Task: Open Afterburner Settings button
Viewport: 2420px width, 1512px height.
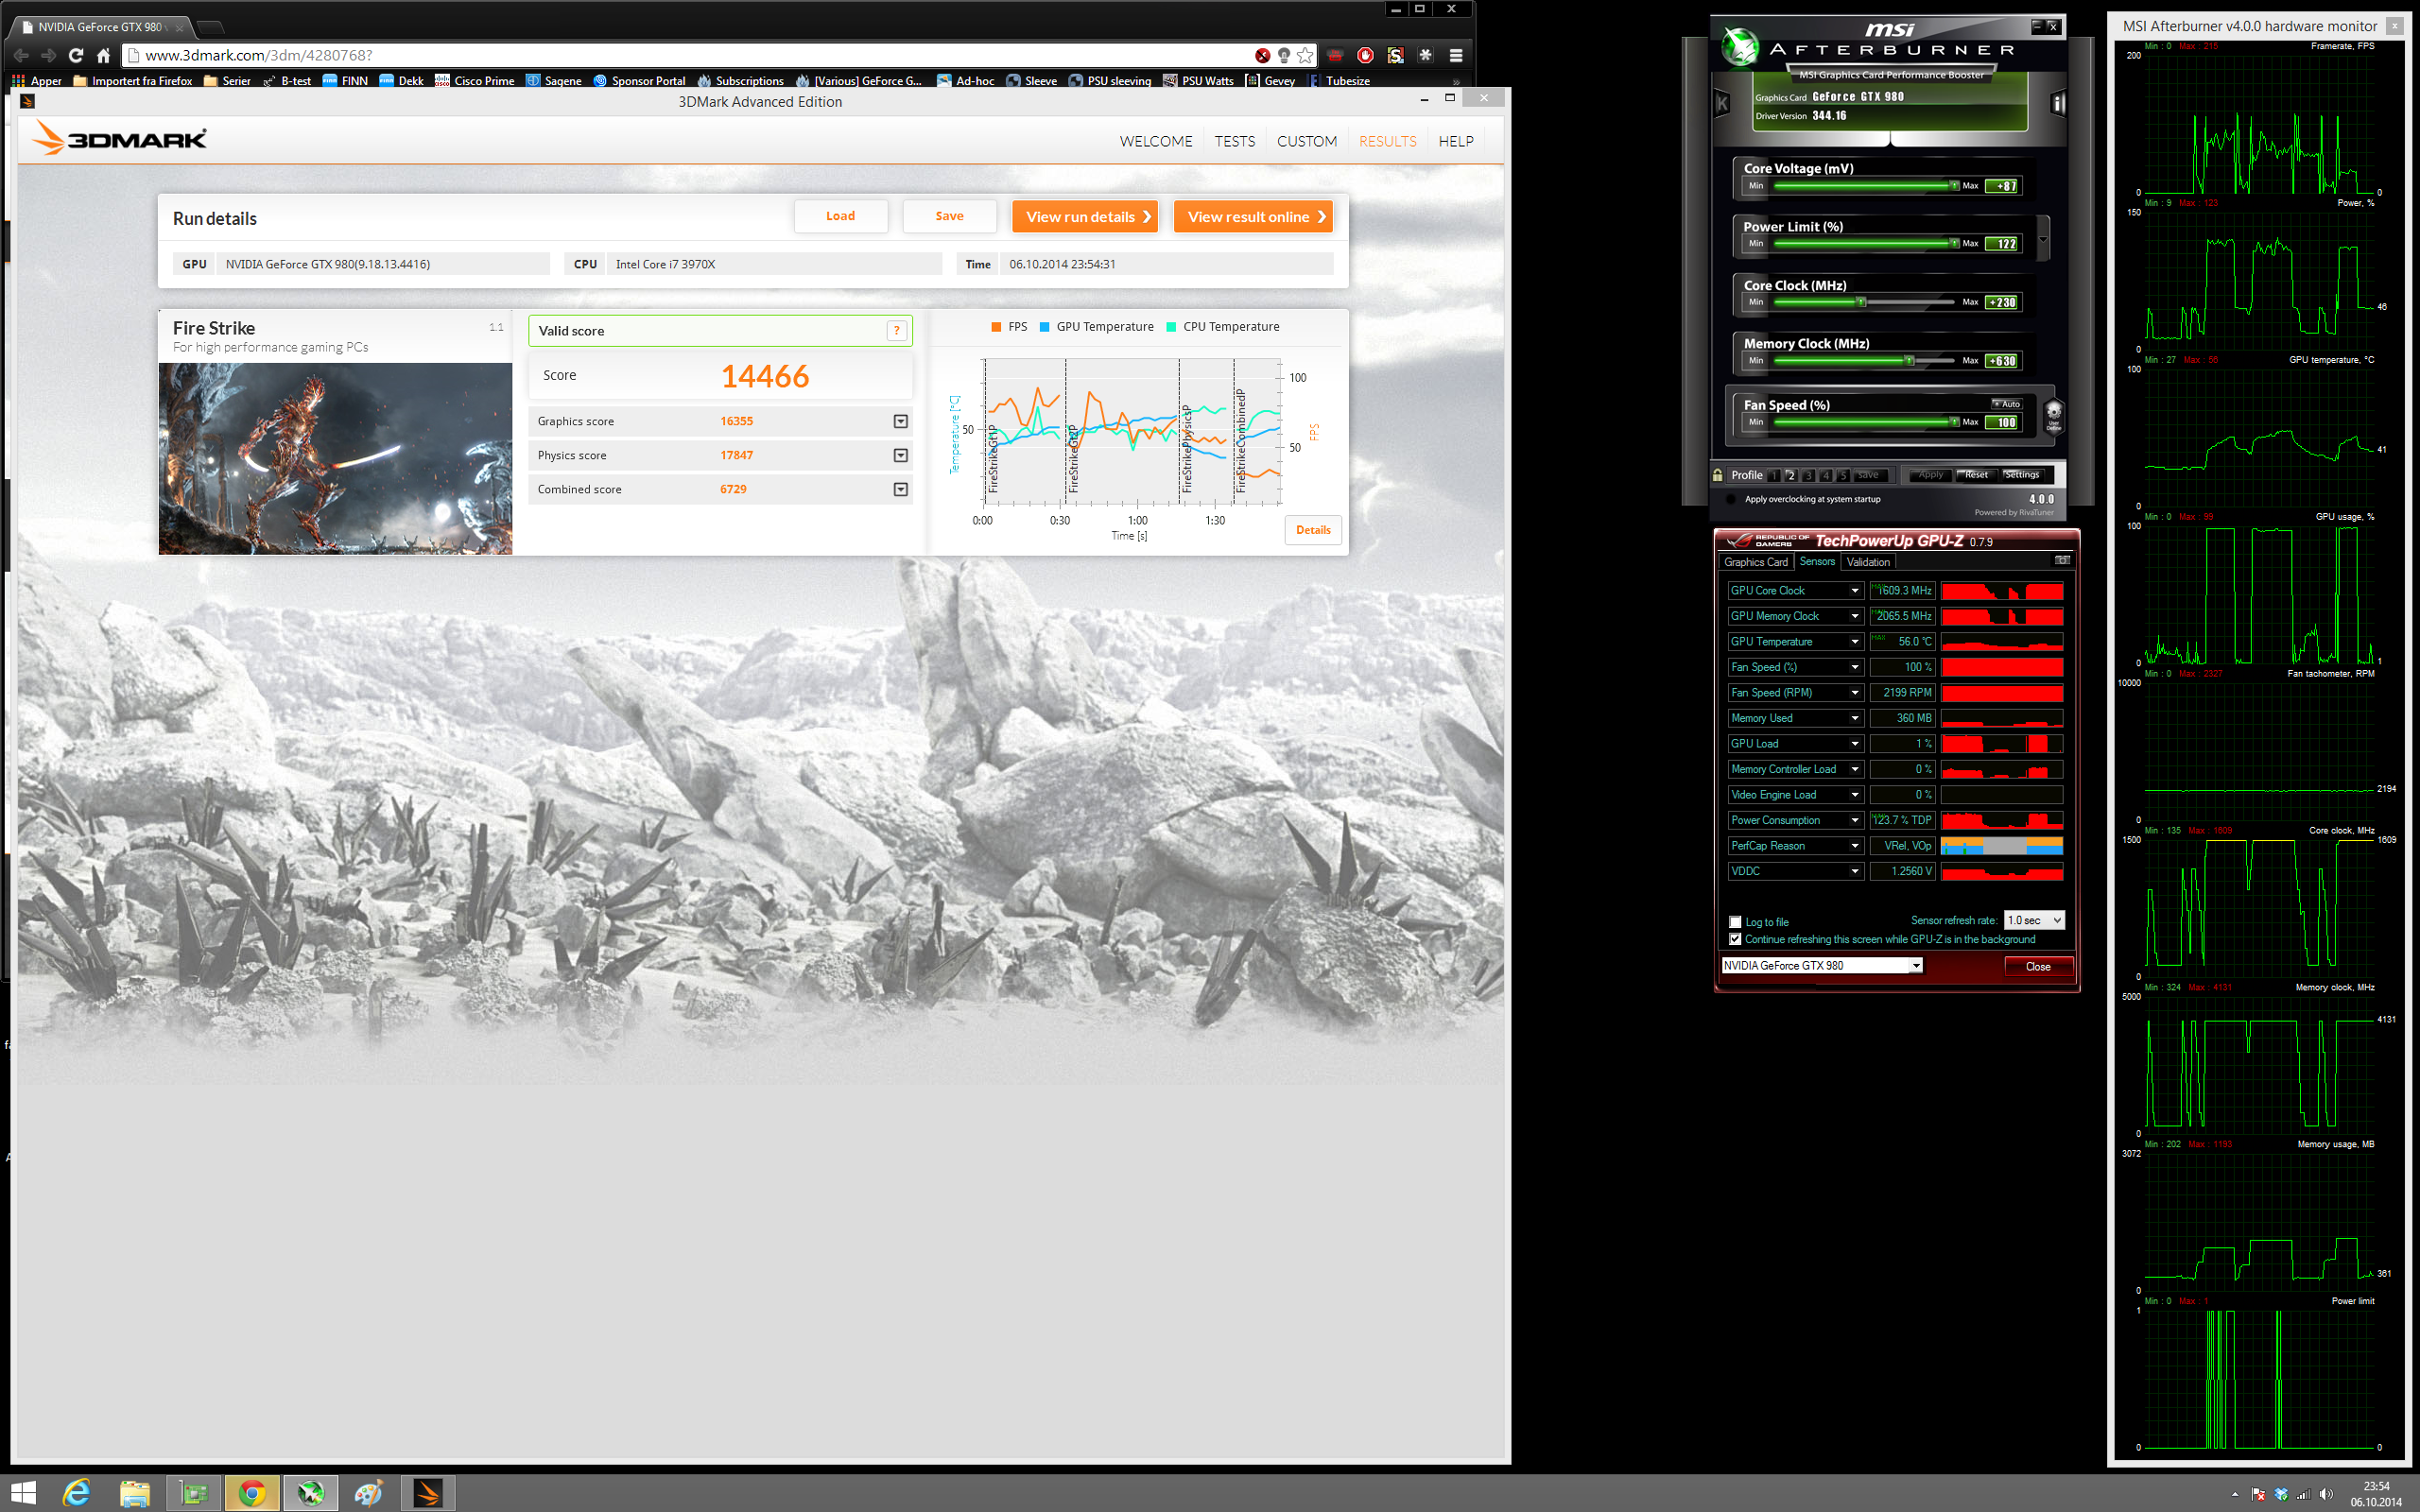Action: pyautogui.click(x=2022, y=475)
